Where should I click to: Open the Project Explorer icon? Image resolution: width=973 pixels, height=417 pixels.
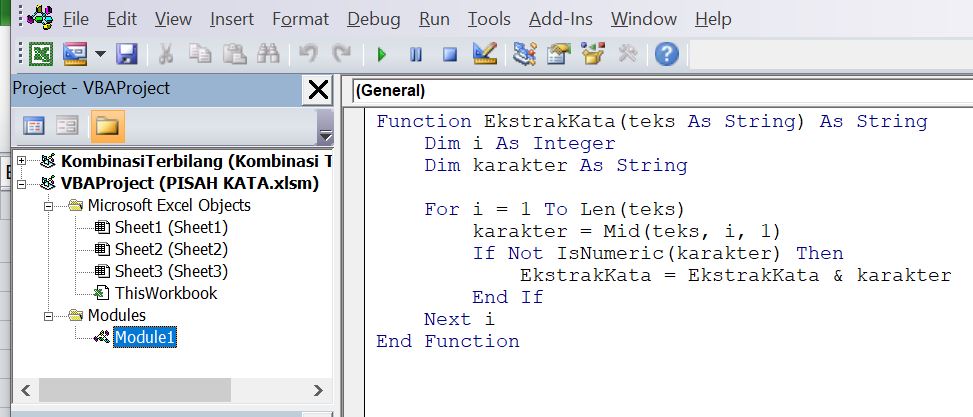[525, 54]
